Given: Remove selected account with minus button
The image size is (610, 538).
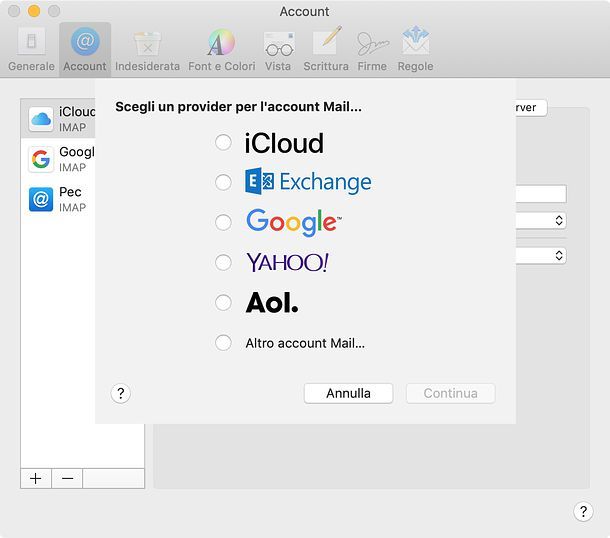Looking at the screenshot, I should click(67, 478).
